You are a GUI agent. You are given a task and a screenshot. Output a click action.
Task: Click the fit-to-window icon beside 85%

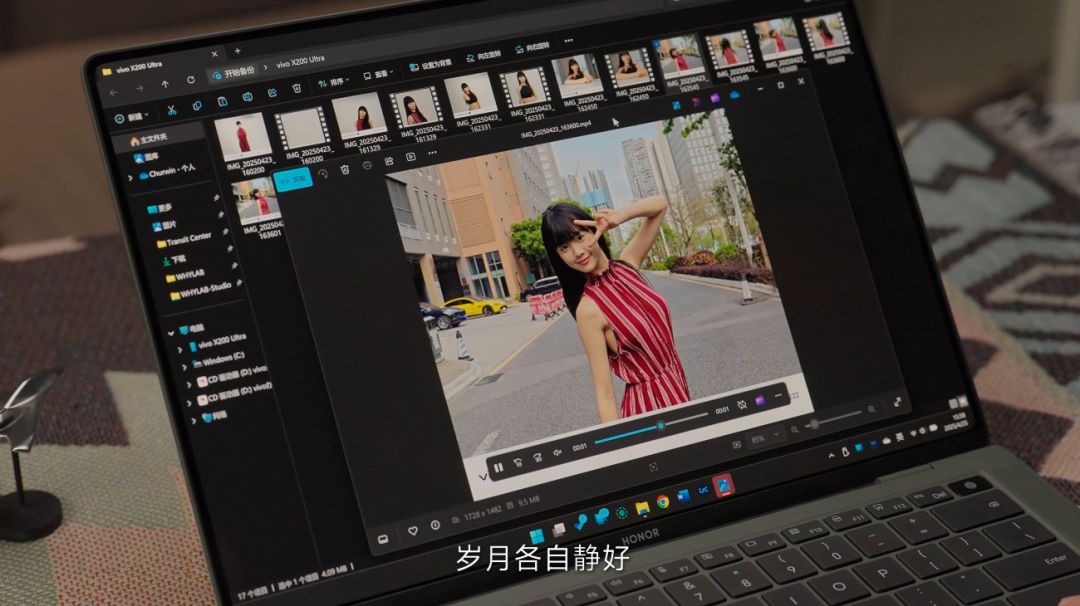[736, 446]
